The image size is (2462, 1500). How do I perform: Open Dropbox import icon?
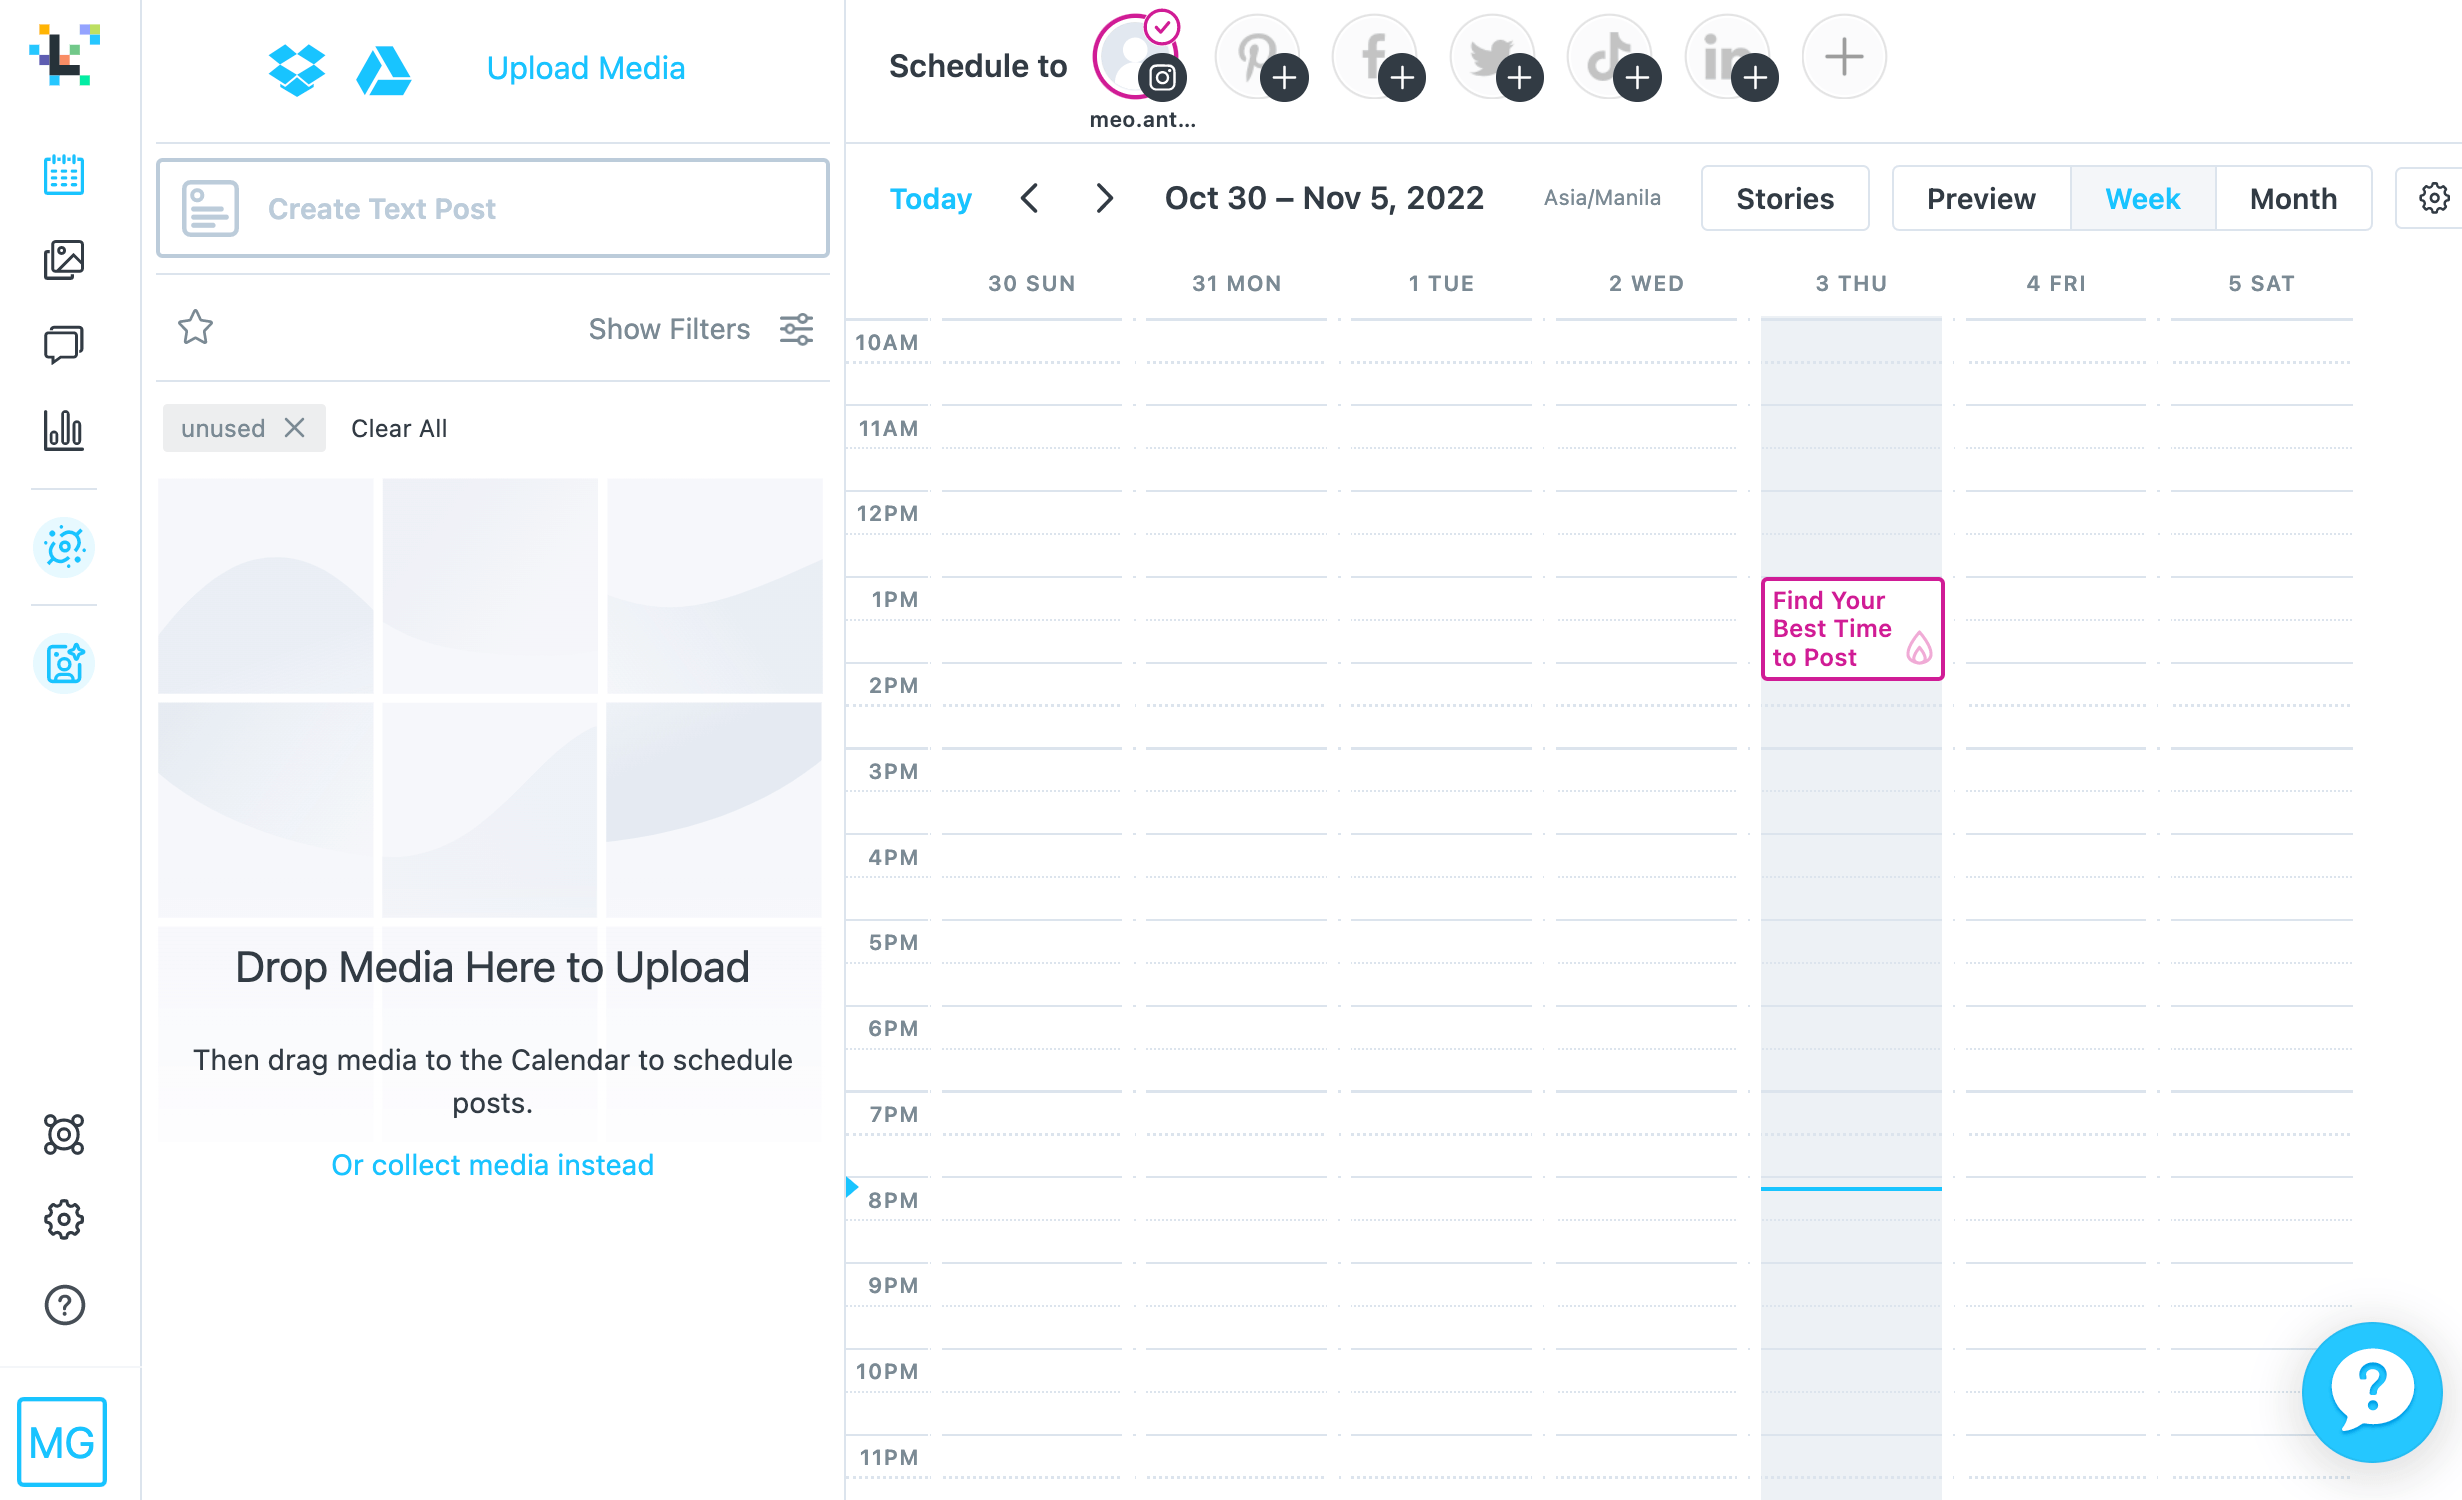[296, 70]
